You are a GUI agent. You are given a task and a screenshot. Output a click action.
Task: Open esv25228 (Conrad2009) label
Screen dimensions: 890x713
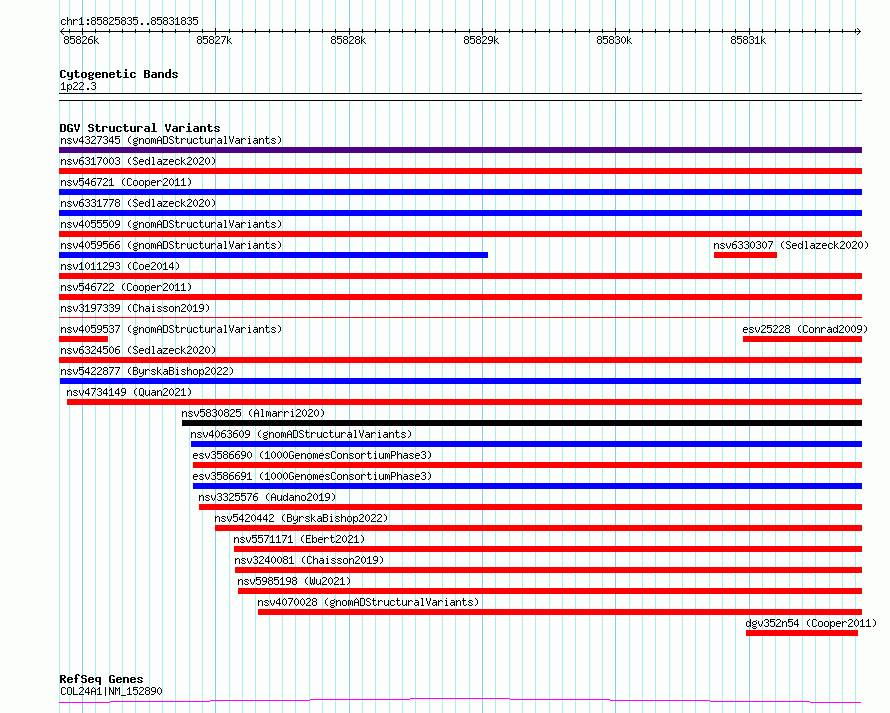click(805, 329)
